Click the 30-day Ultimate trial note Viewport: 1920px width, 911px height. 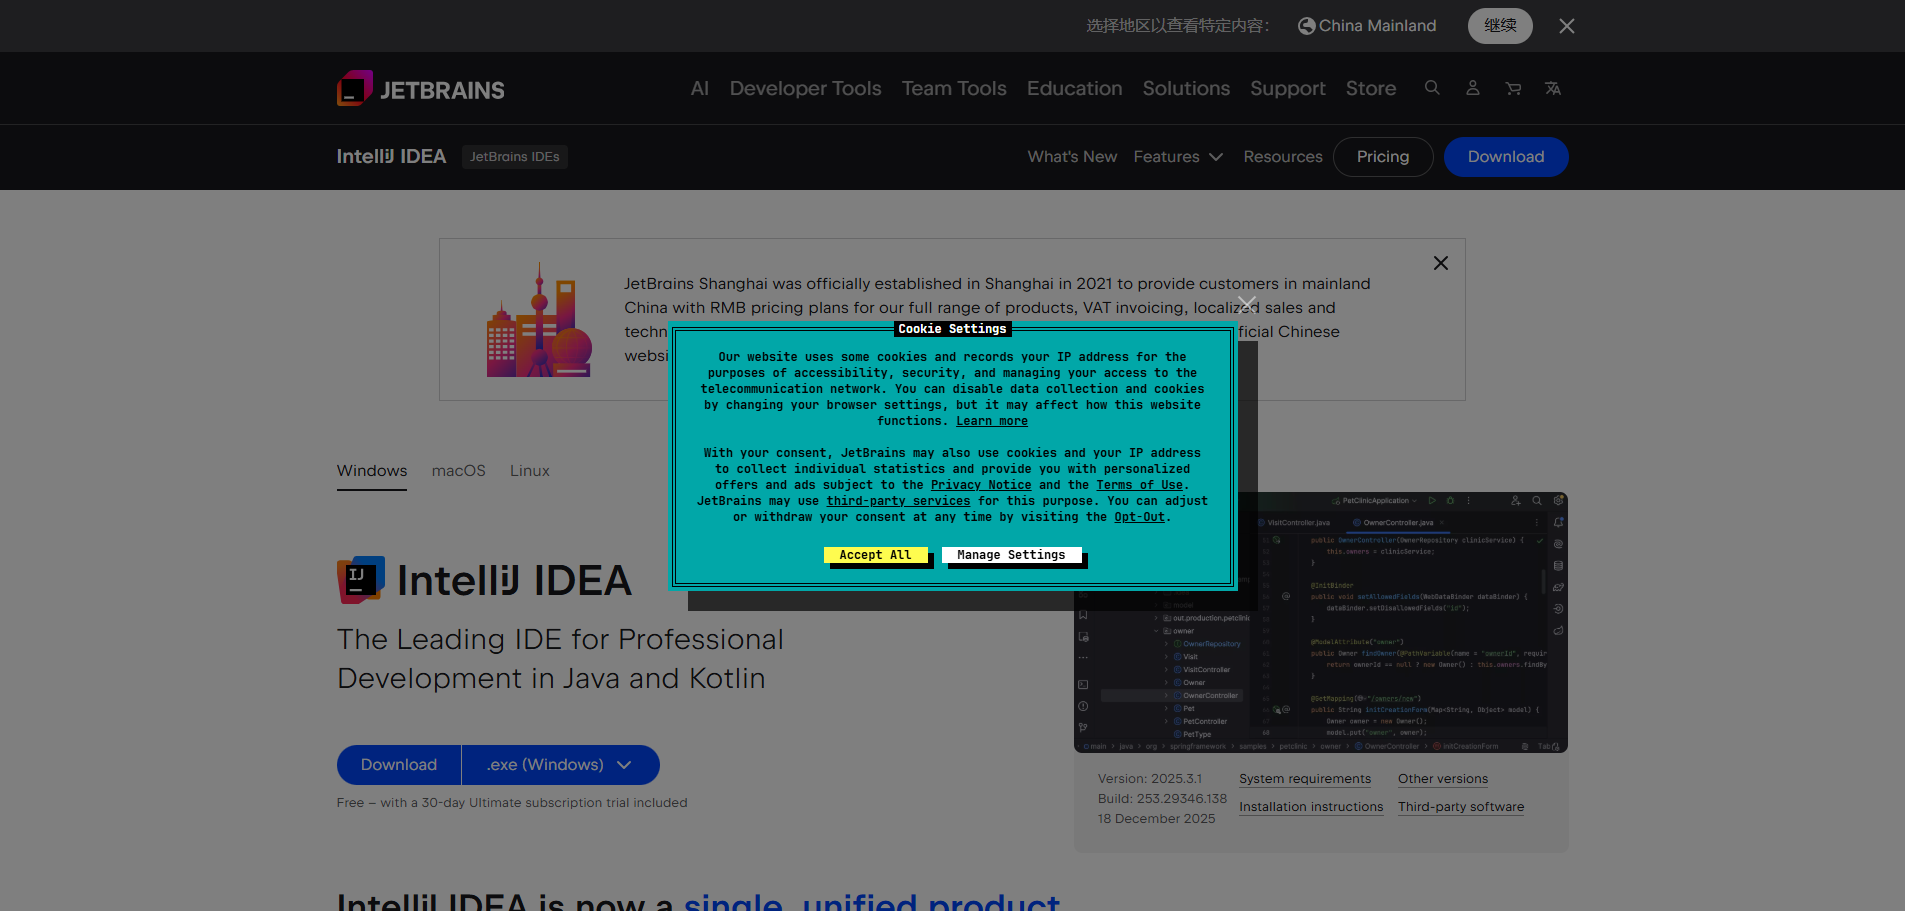click(512, 803)
